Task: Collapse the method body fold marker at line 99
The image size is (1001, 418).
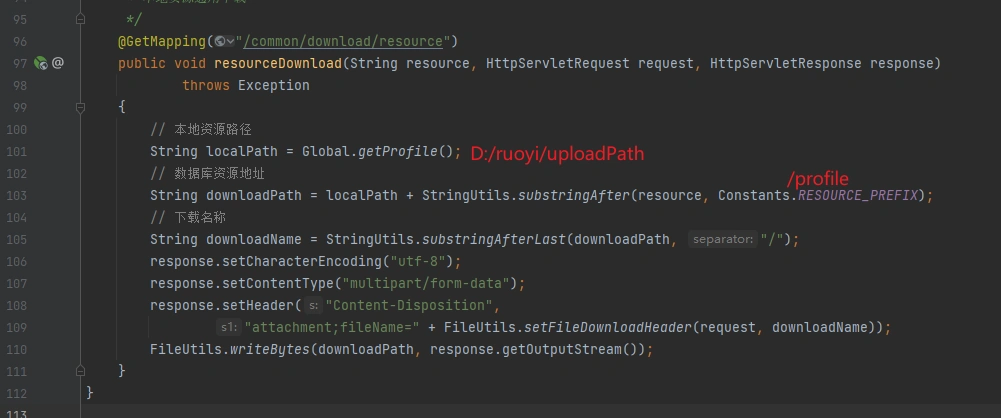Action: [80, 107]
